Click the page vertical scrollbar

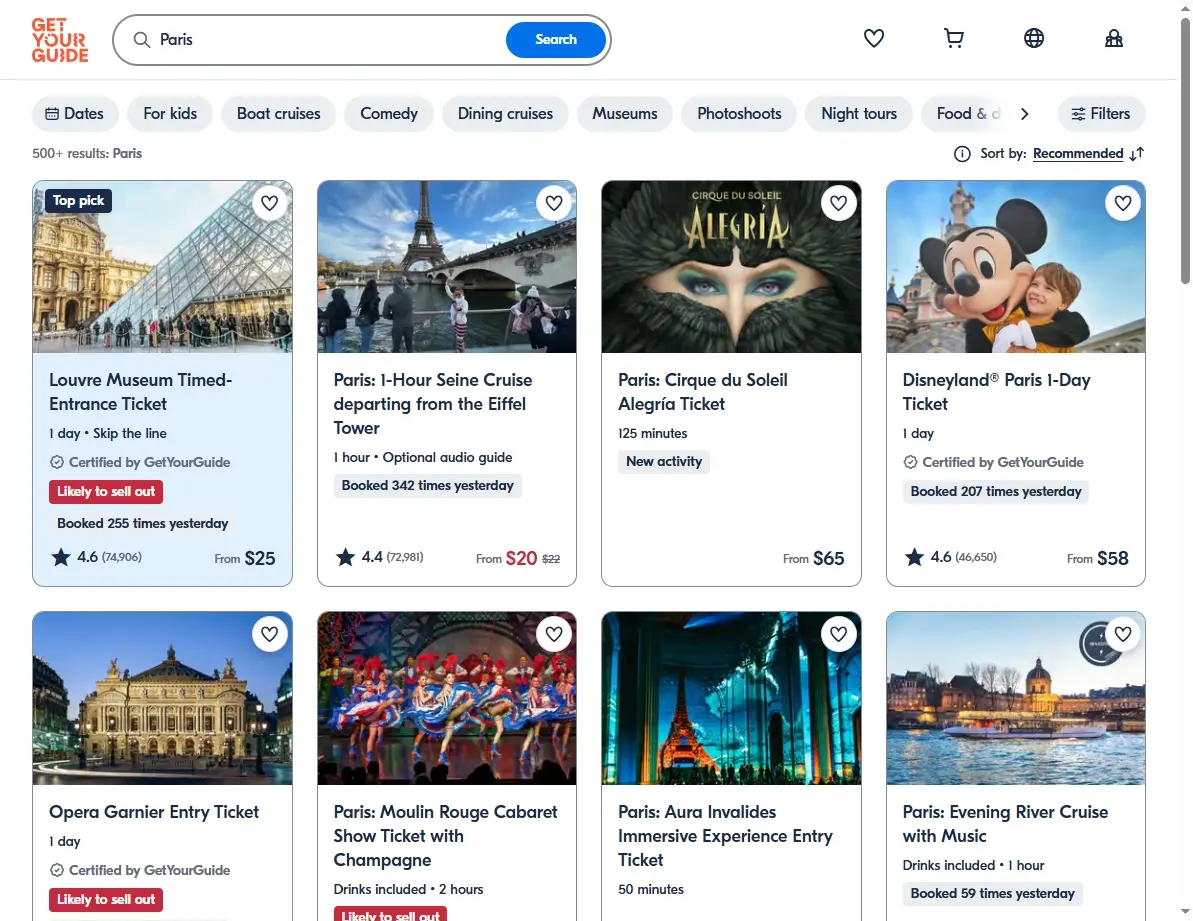(1185, 152)
